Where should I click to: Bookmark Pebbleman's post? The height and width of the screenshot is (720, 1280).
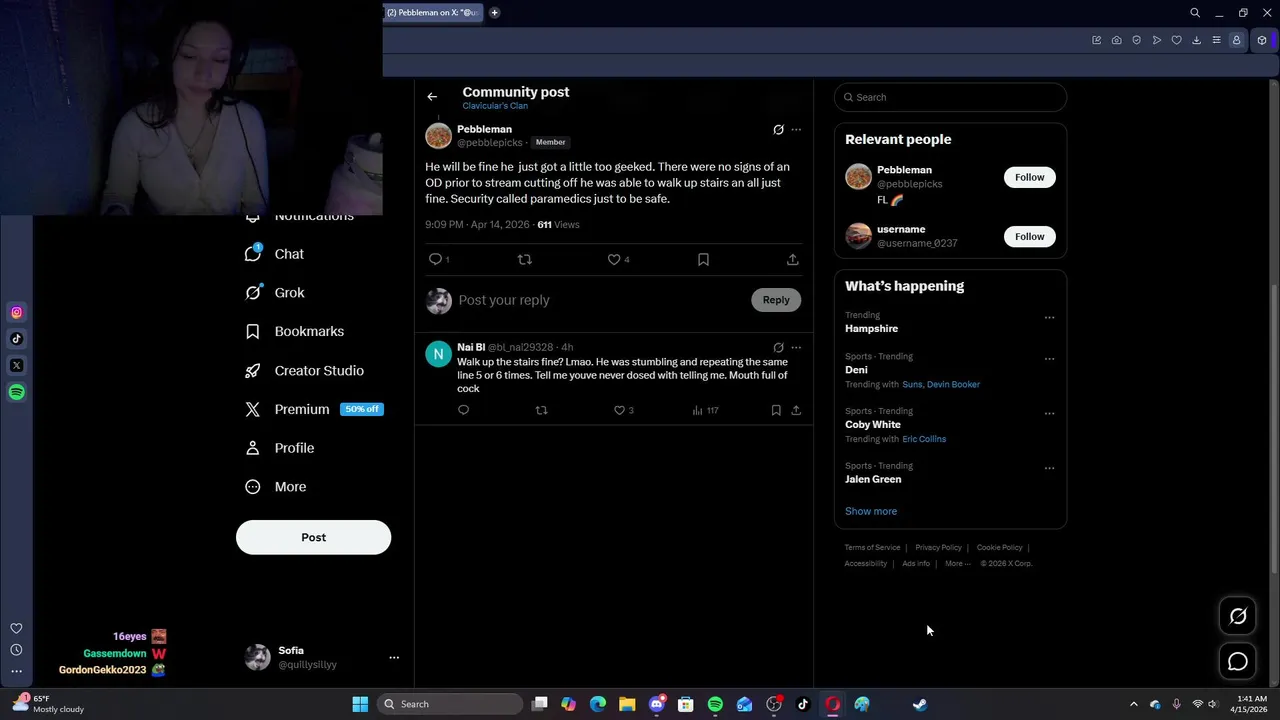tap(703, 259)
